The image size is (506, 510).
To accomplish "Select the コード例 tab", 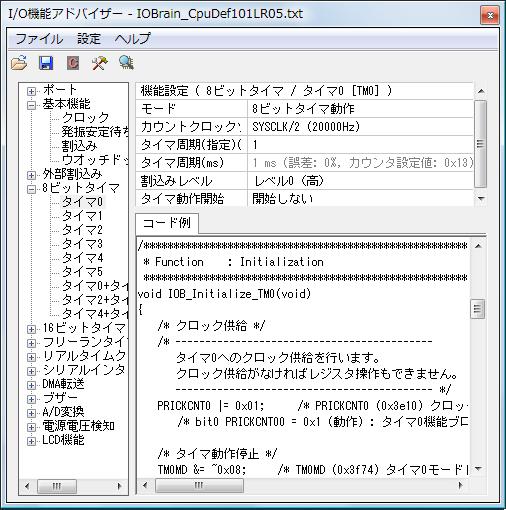I will tap(167, 223).
